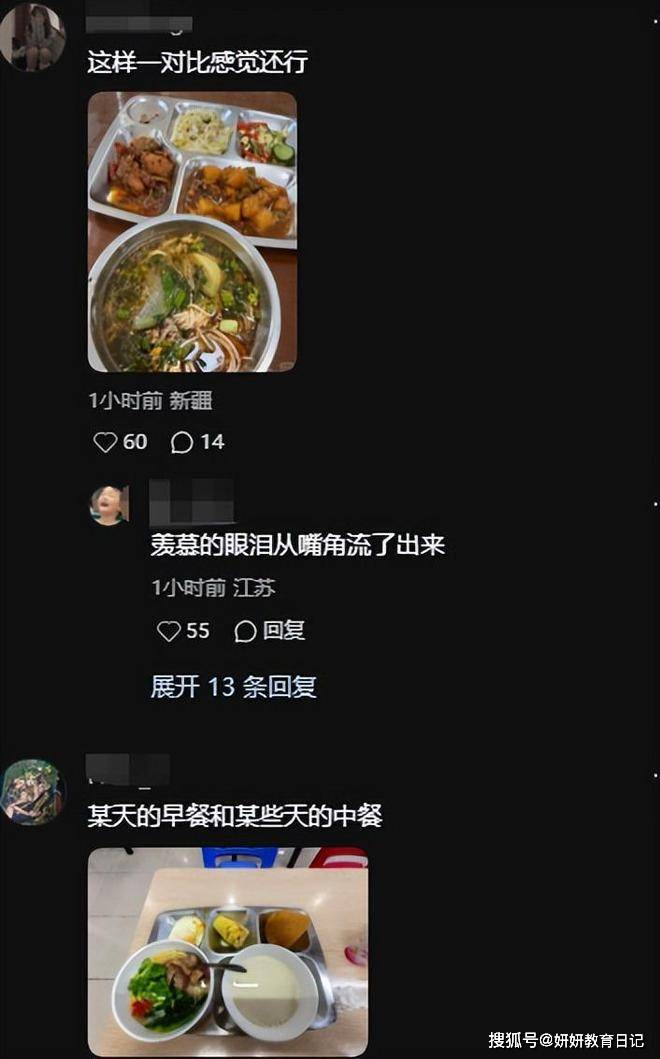Like the comment with 60 likes
Viewport: 660px width, 1059px height.
click(105, 442)
